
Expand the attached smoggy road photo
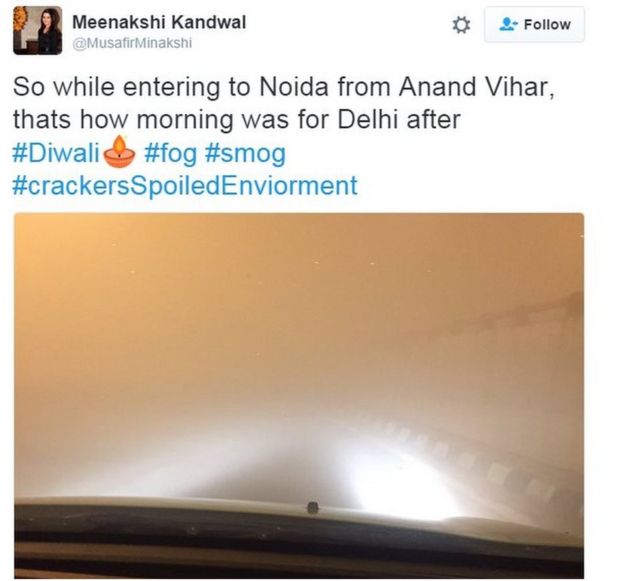[299, 396]
